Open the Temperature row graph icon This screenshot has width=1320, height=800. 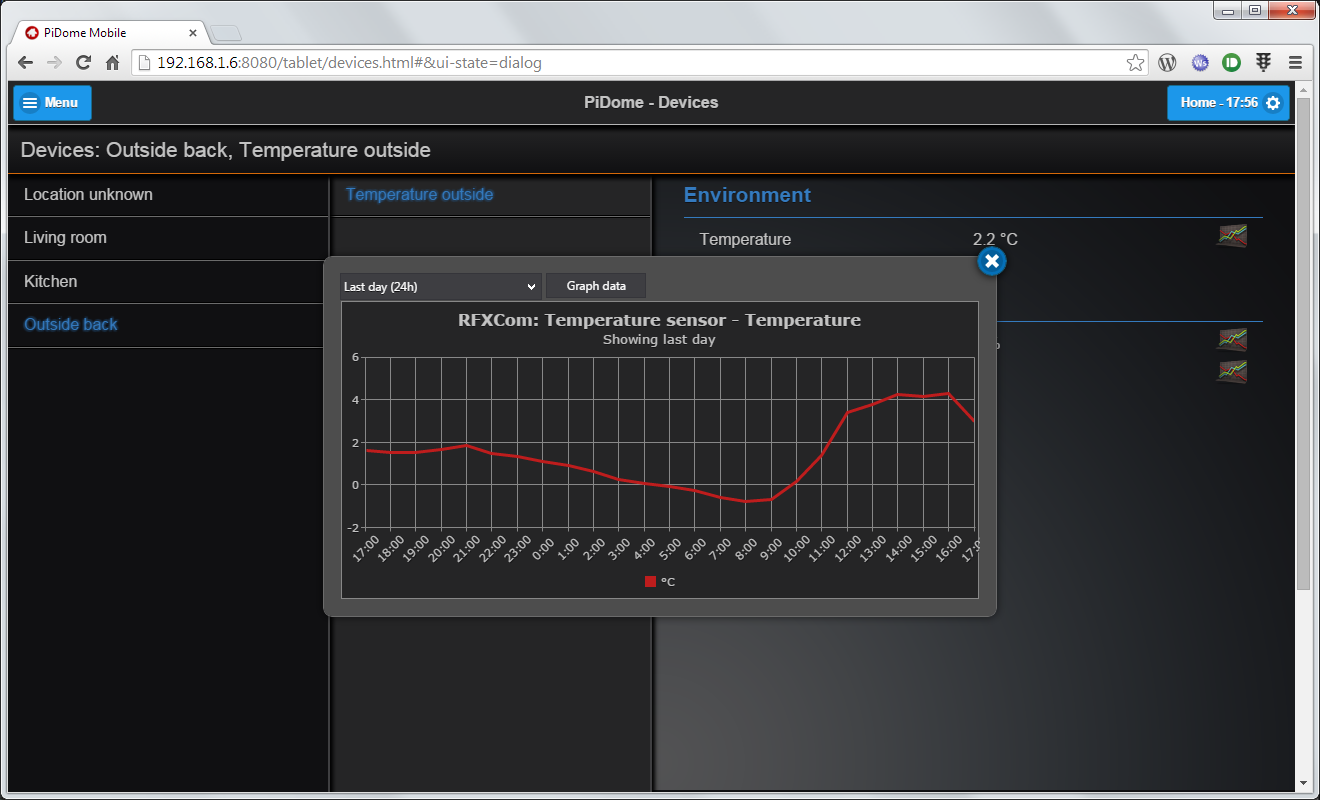1232,236
